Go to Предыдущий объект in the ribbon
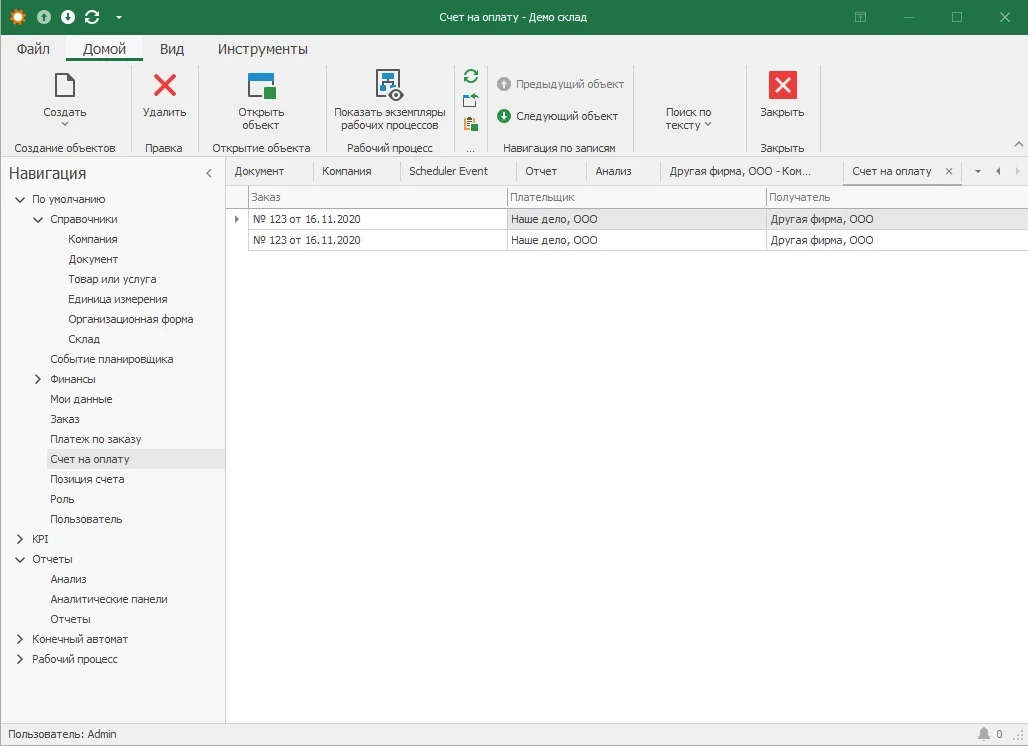 560,84
